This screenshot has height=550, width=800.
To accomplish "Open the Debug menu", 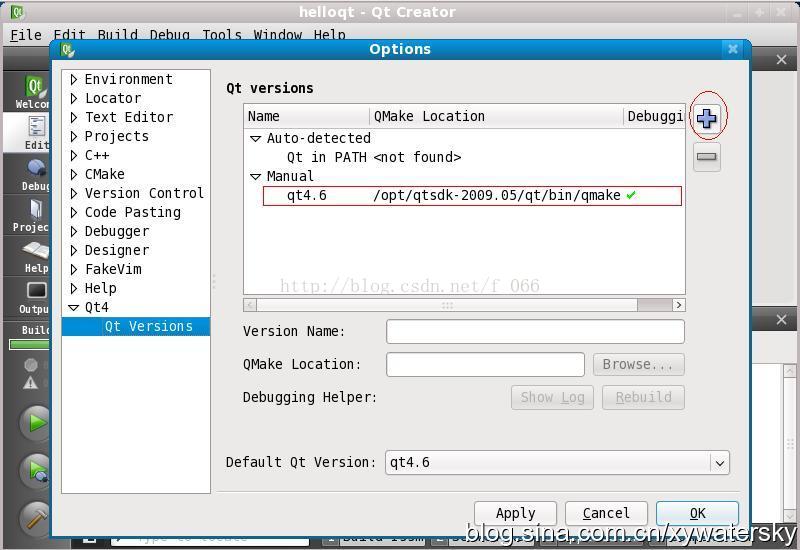I will (170, 35).
